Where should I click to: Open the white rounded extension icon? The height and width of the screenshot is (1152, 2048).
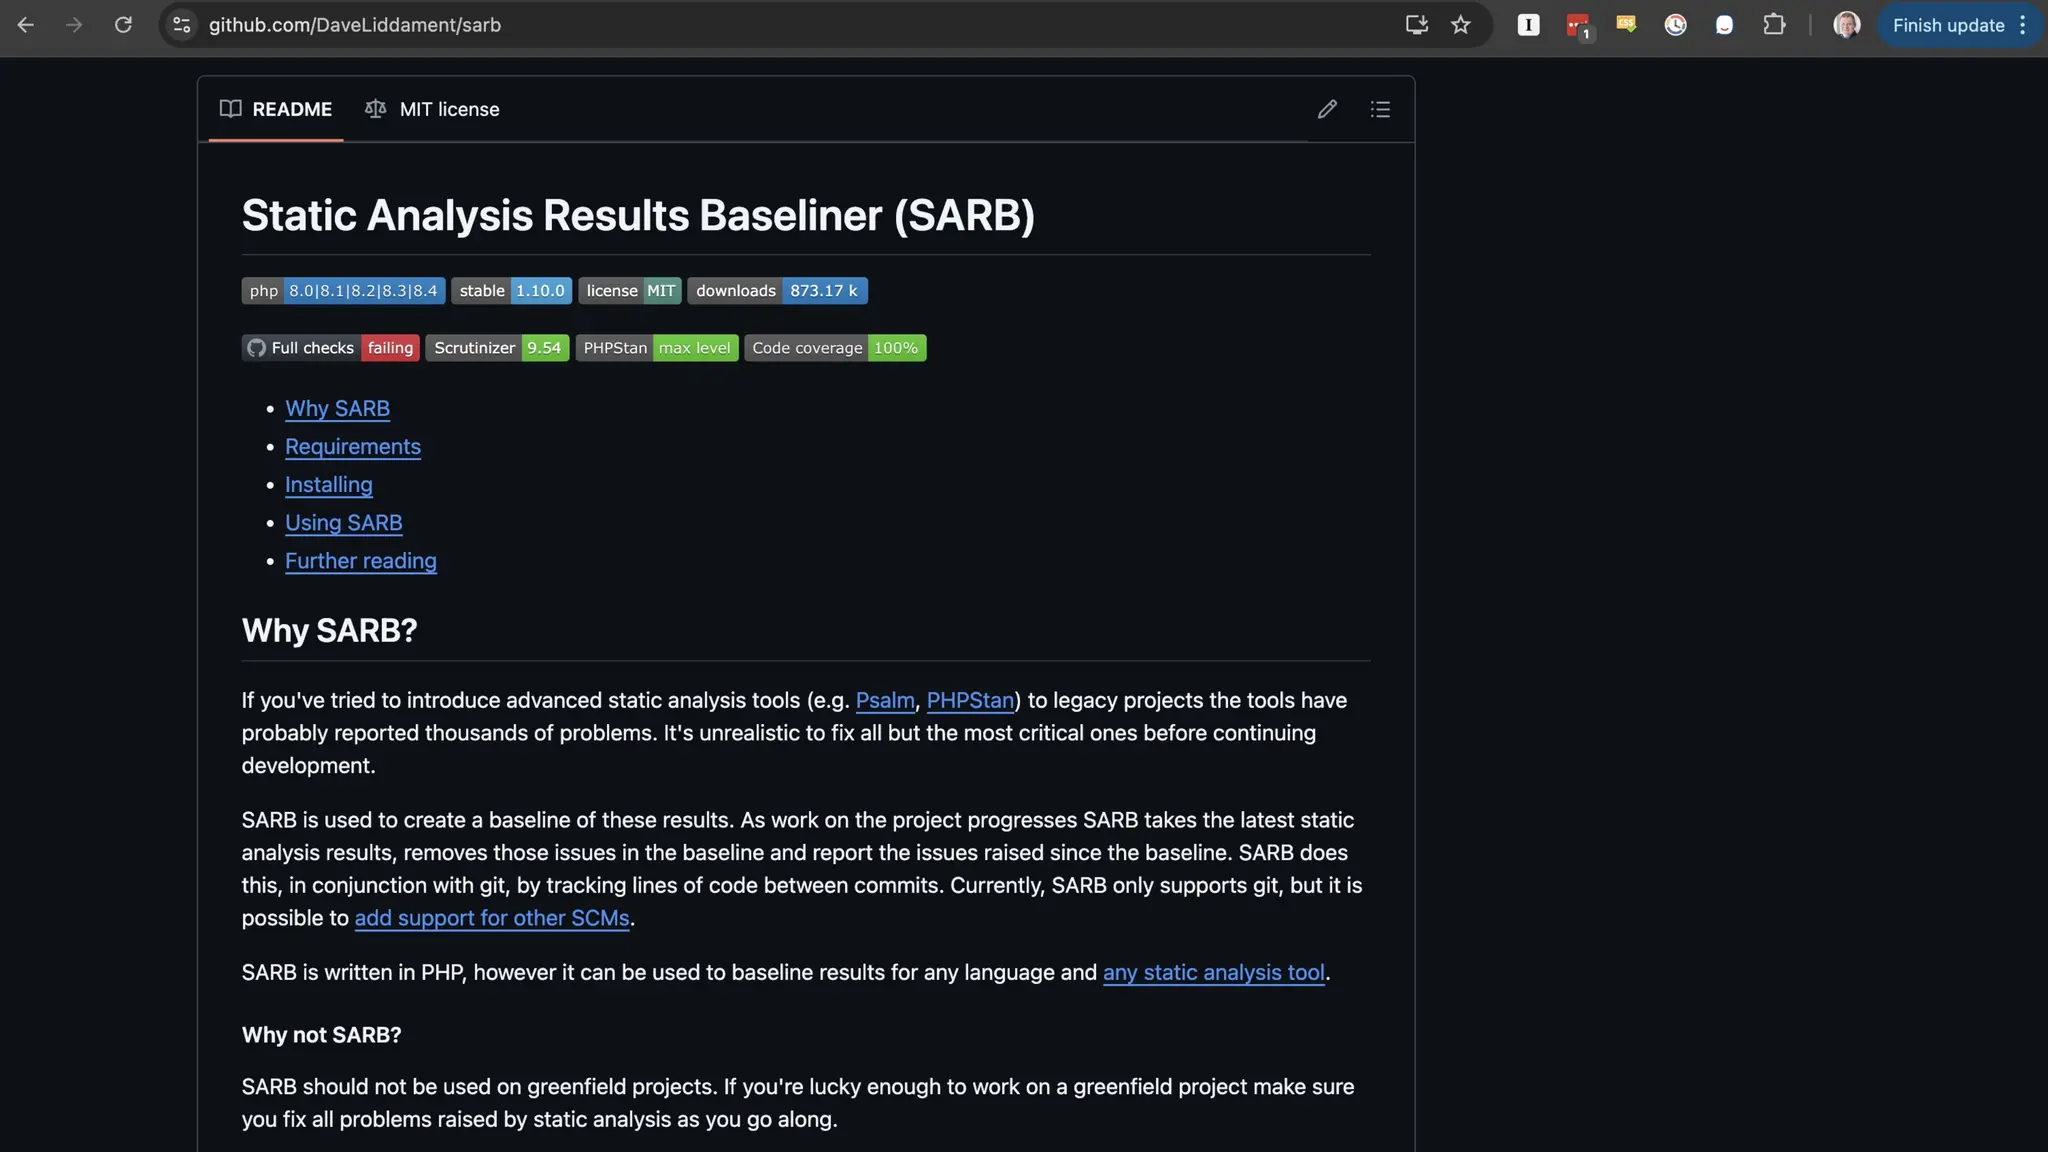pyautogui.click(x=1724, y=25)
